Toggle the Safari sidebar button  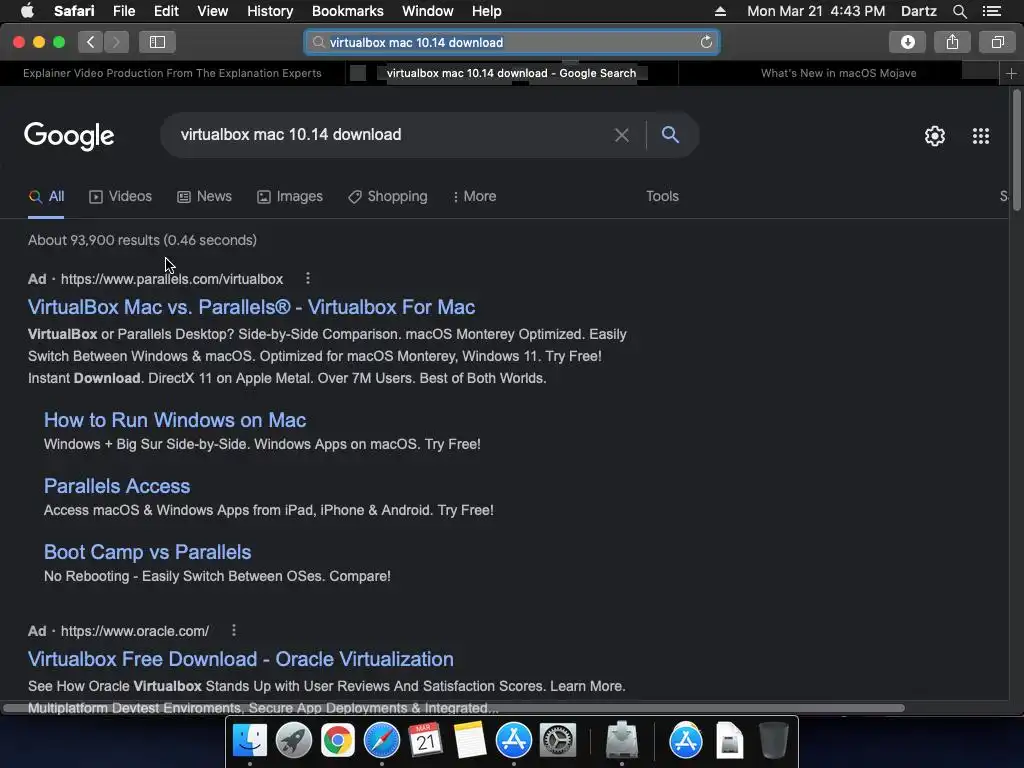click(x=157, y=42)
